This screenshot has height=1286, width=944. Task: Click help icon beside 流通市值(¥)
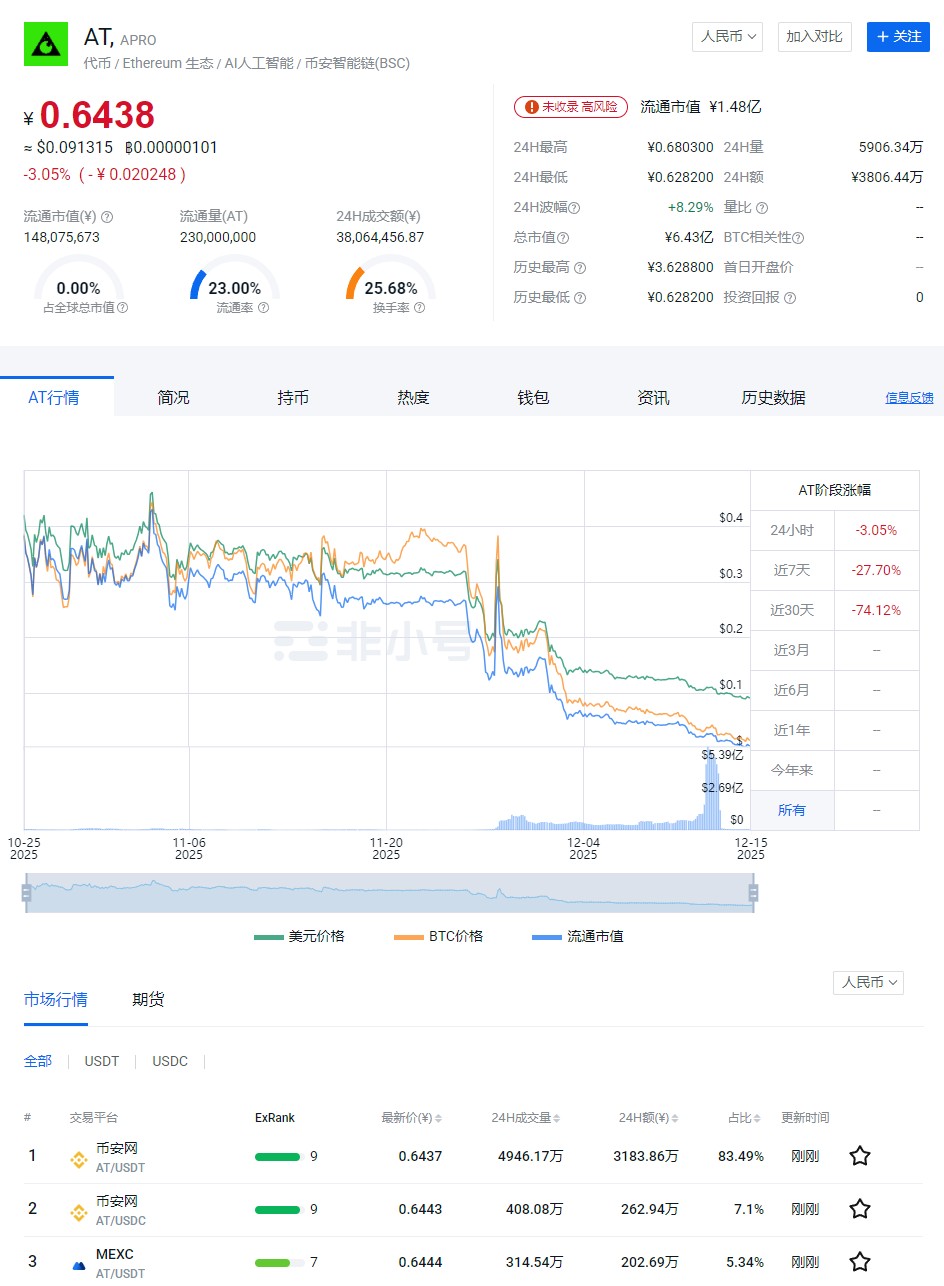[x=107, y=217]
